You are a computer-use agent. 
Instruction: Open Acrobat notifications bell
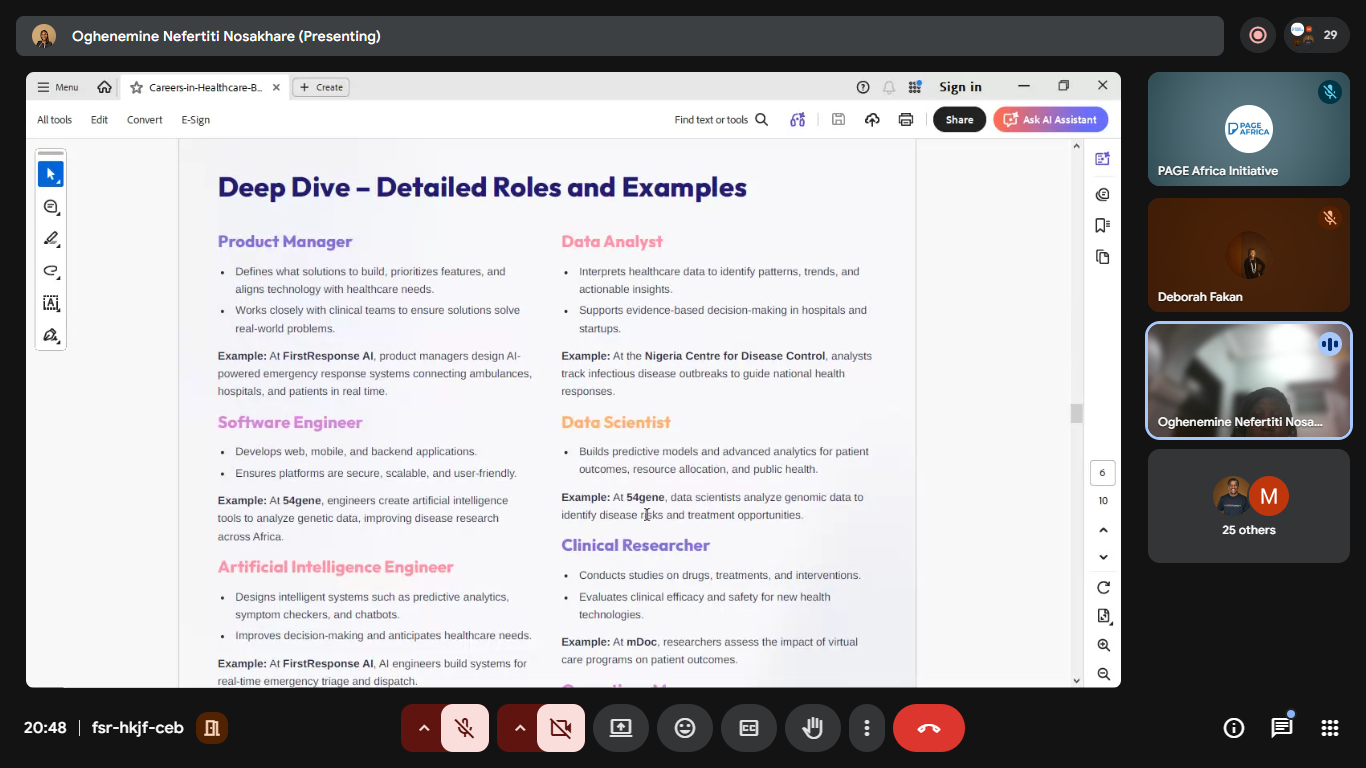click(x=888, y=87)
